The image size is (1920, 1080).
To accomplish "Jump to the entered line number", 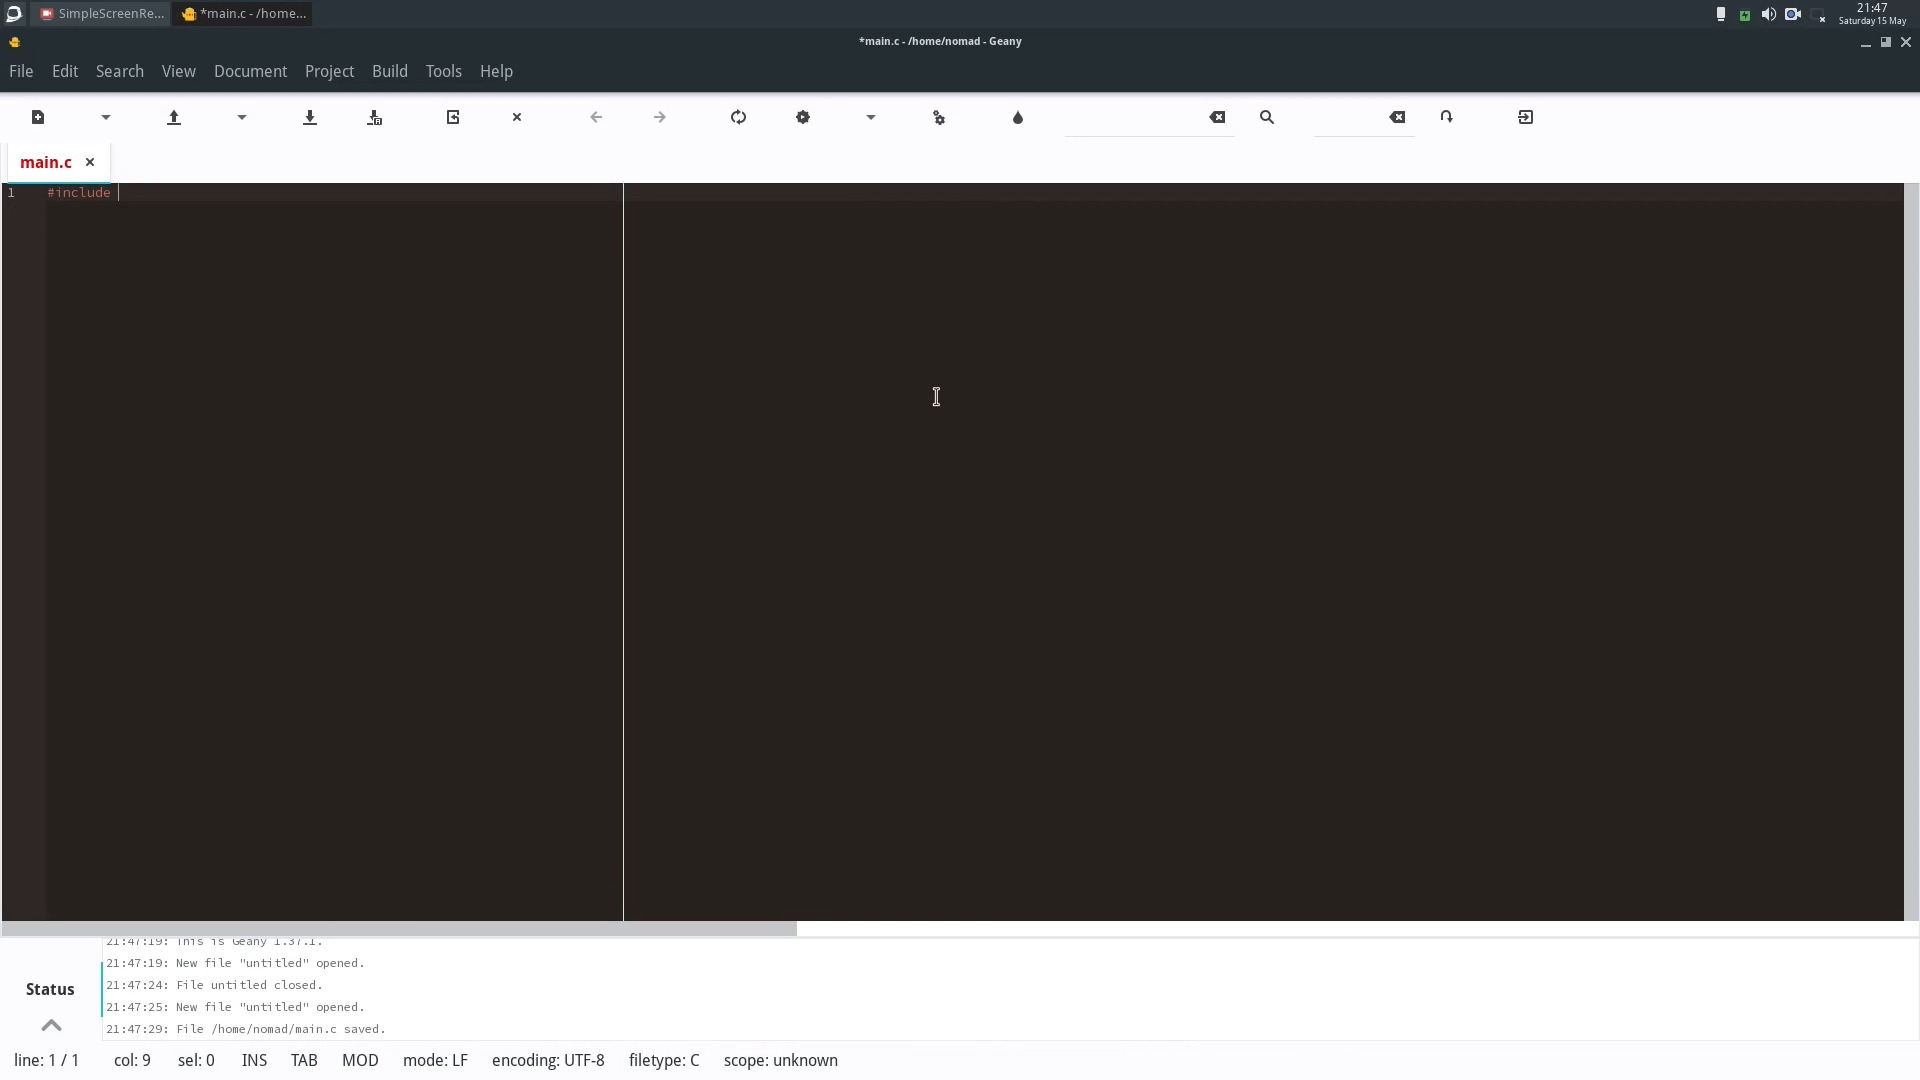I will click(1447, 117).
